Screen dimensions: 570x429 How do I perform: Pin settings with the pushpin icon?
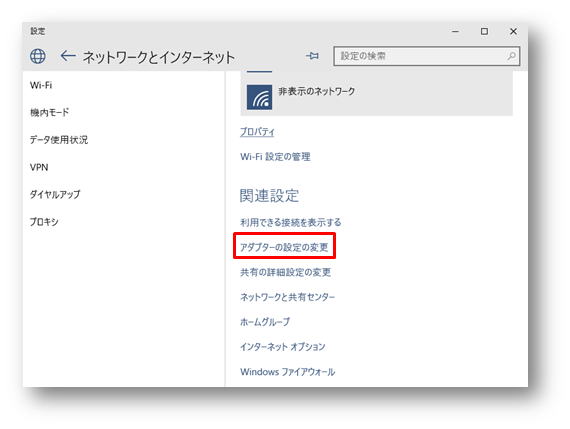coord(312,56)
